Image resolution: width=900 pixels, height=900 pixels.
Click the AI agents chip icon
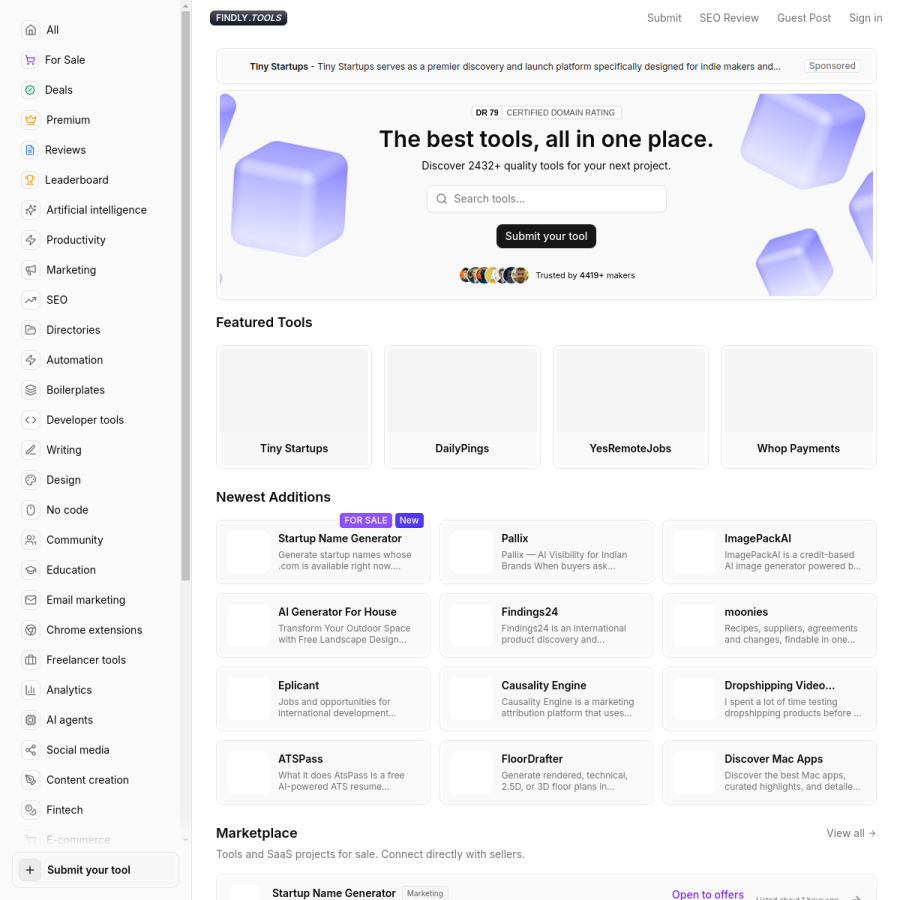tap(31, 720)
